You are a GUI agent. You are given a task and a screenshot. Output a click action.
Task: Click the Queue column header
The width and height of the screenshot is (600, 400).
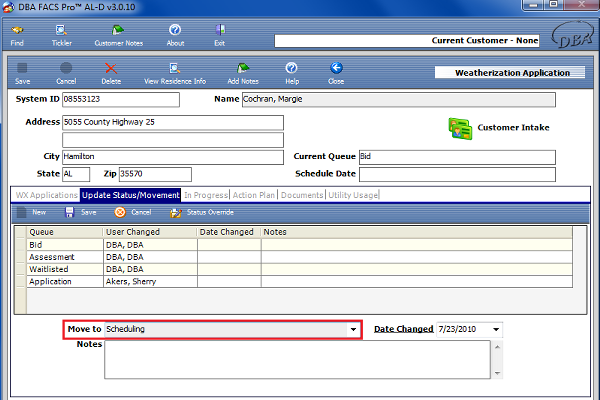point(64,232)
